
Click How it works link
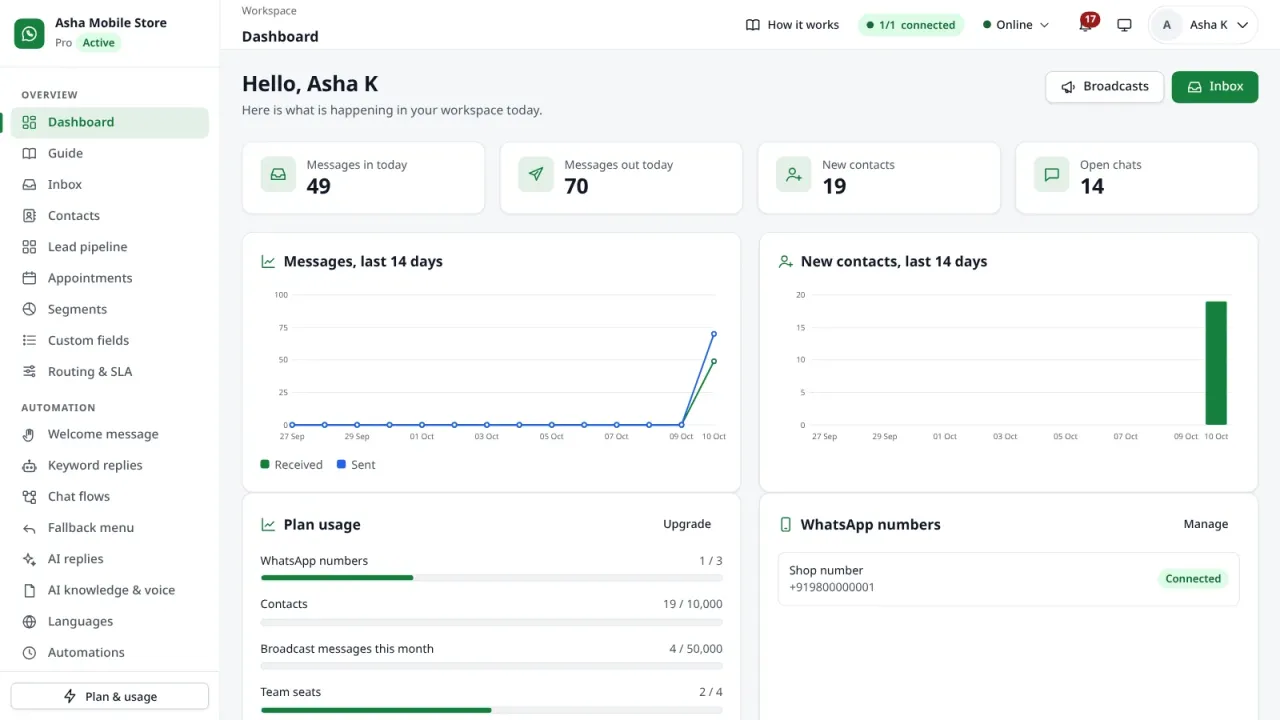[792, 25]
